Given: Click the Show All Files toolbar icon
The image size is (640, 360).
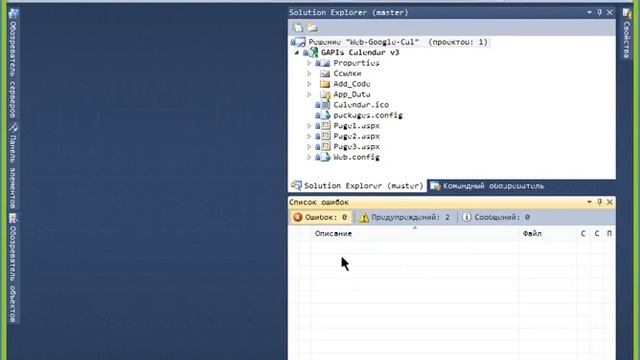Looking at the screenshot, I should (312, 27).
